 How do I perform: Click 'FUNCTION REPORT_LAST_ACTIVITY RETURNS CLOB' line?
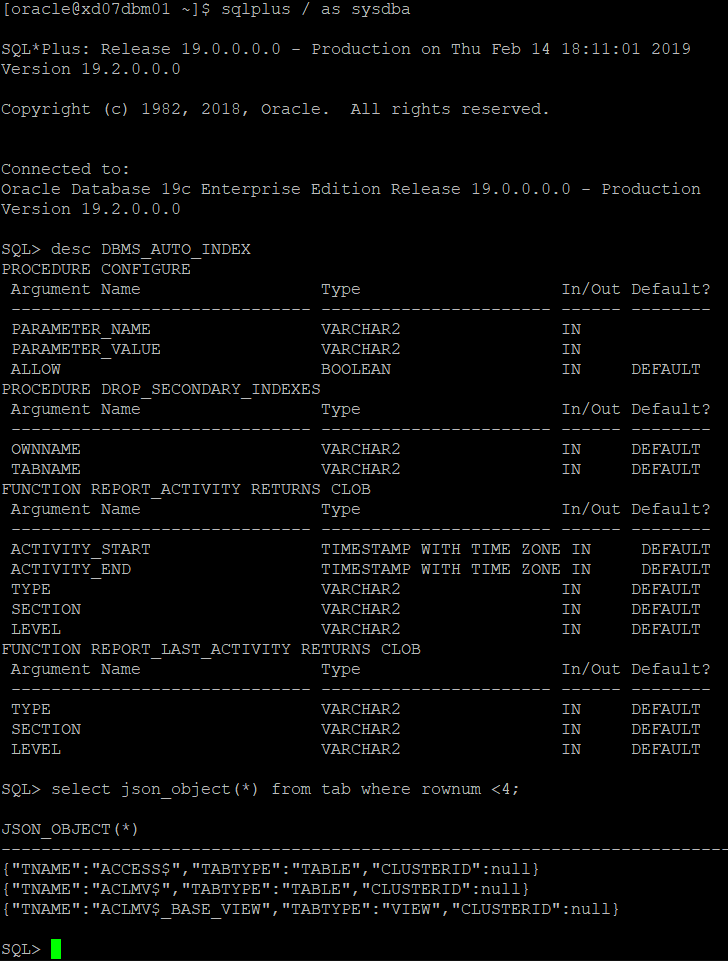(211, 650)
